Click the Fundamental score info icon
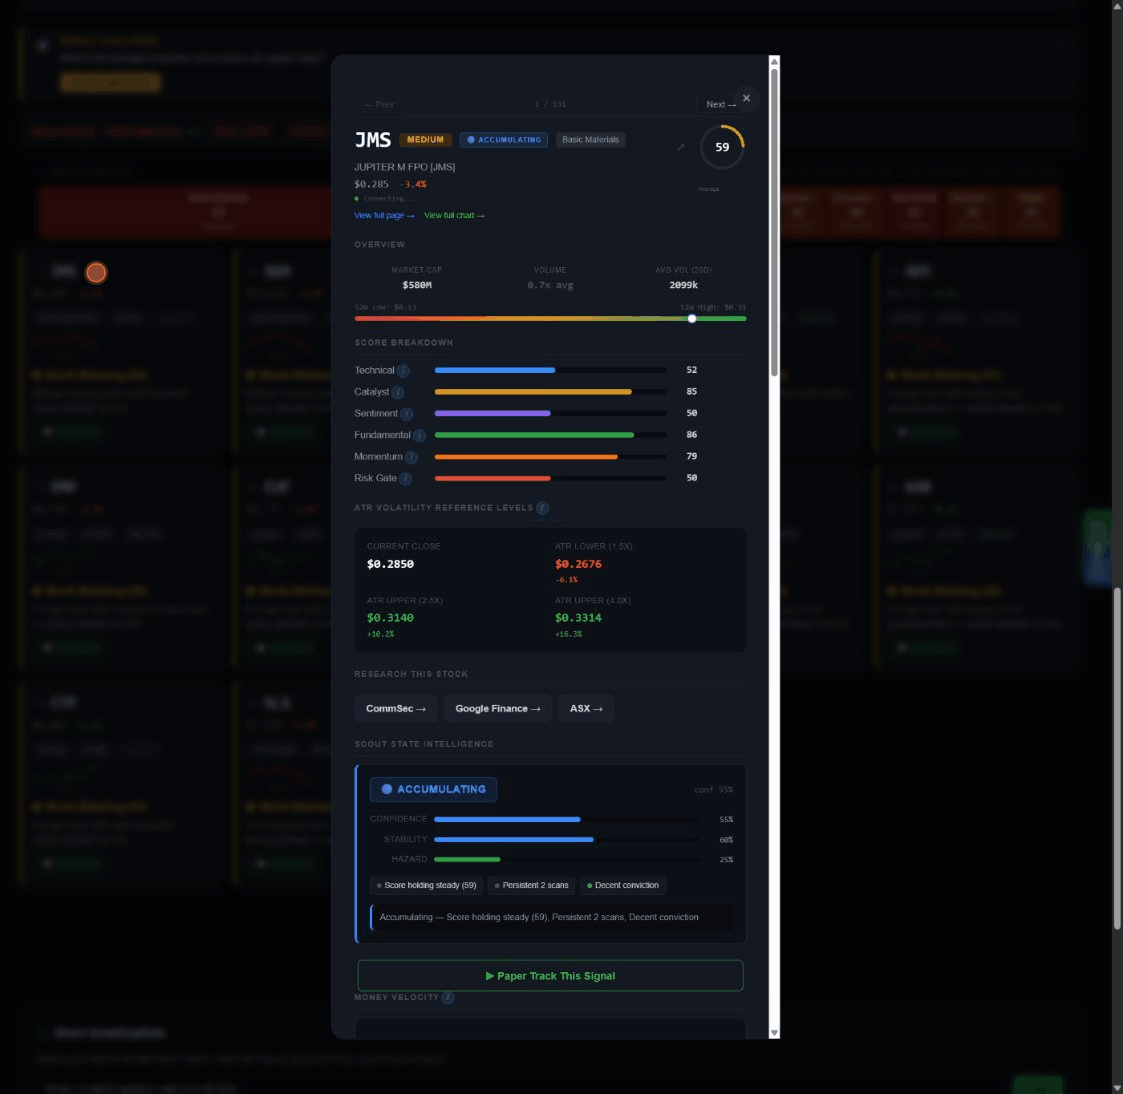Image resolution: width=1123 pixels, height=1094 pixels. pyautogui.click(x=420, y=434)
